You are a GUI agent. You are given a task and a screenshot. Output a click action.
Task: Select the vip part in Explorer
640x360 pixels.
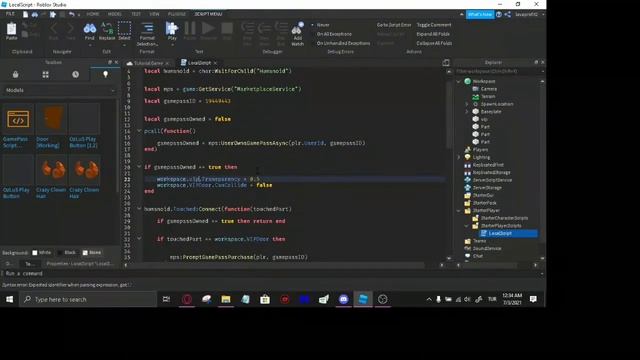point(484,119)
